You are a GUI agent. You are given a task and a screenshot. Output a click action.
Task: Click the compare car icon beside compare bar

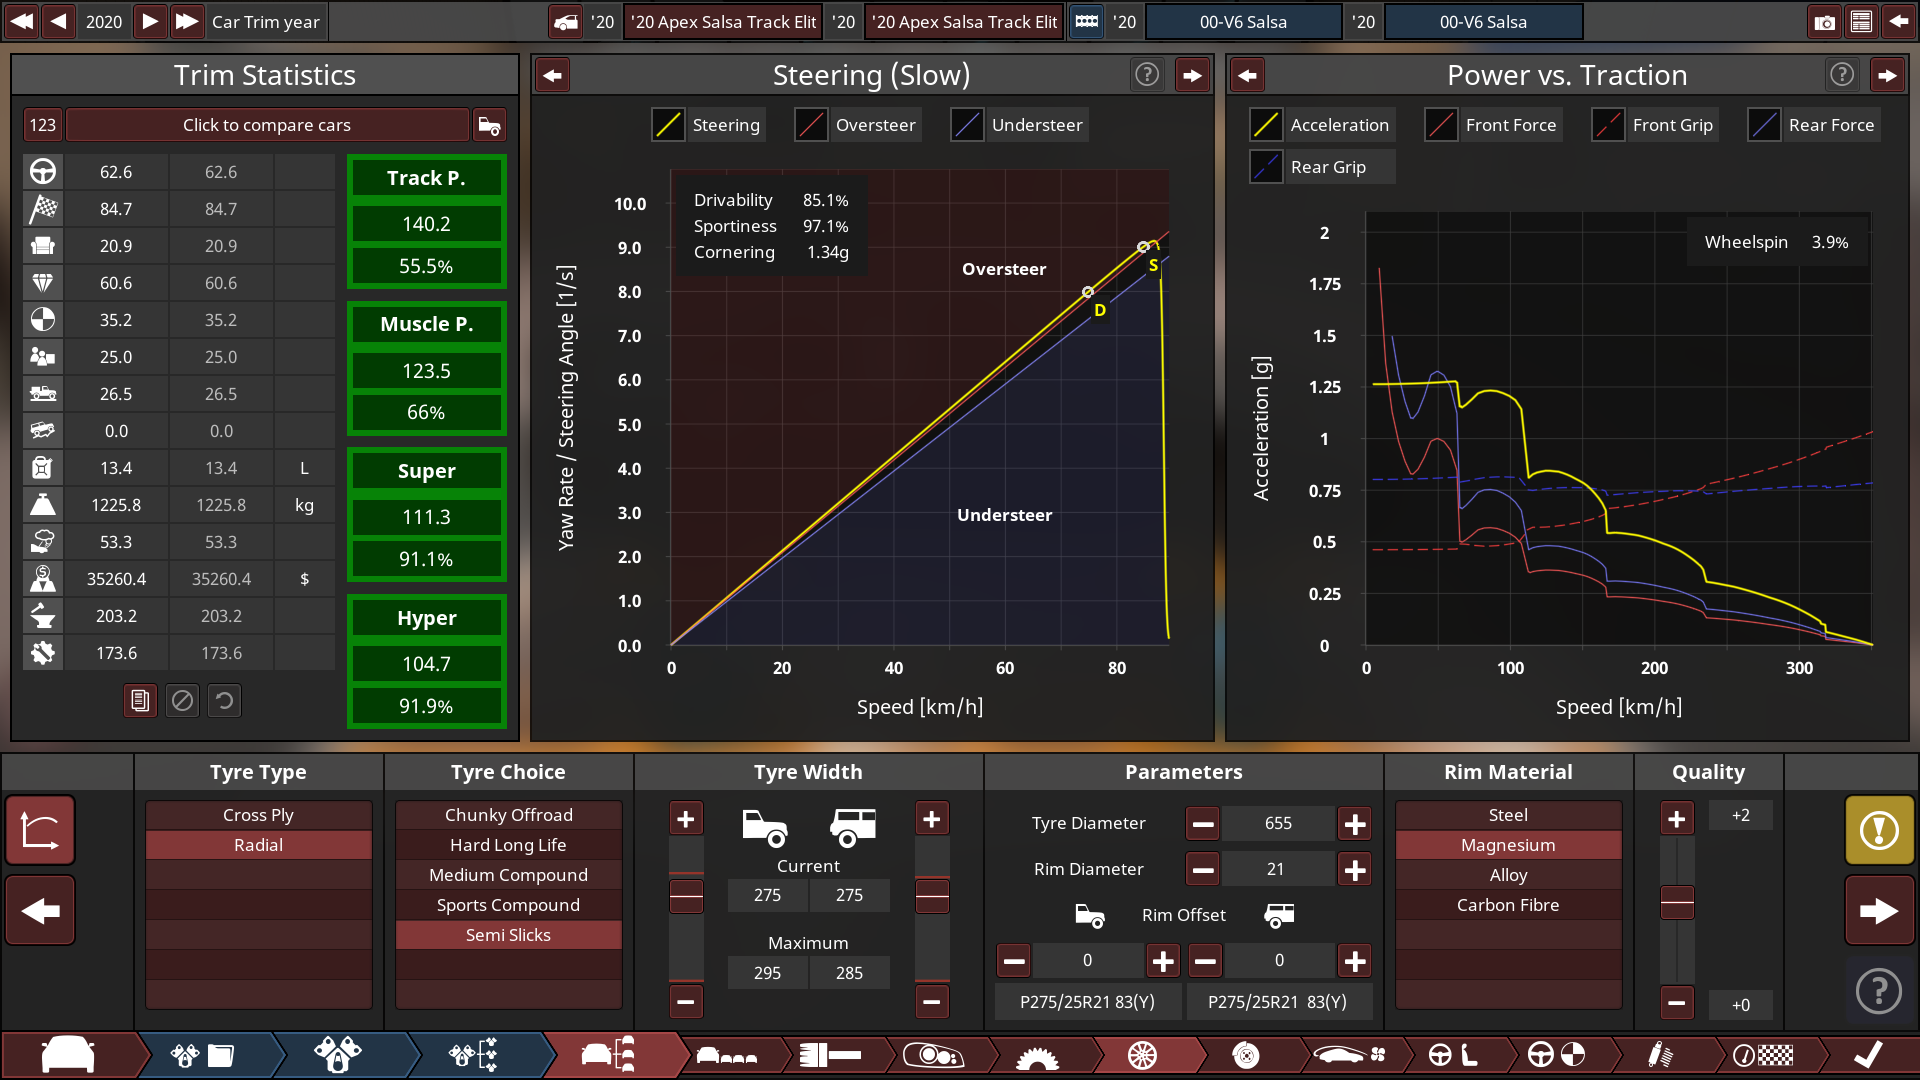489,125
